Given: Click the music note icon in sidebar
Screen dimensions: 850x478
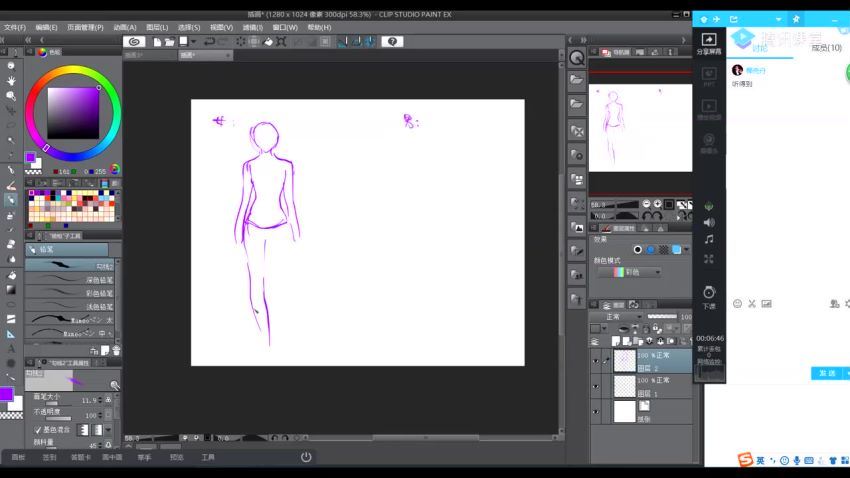Looking at the screenshot, I should tap(709, 240).
